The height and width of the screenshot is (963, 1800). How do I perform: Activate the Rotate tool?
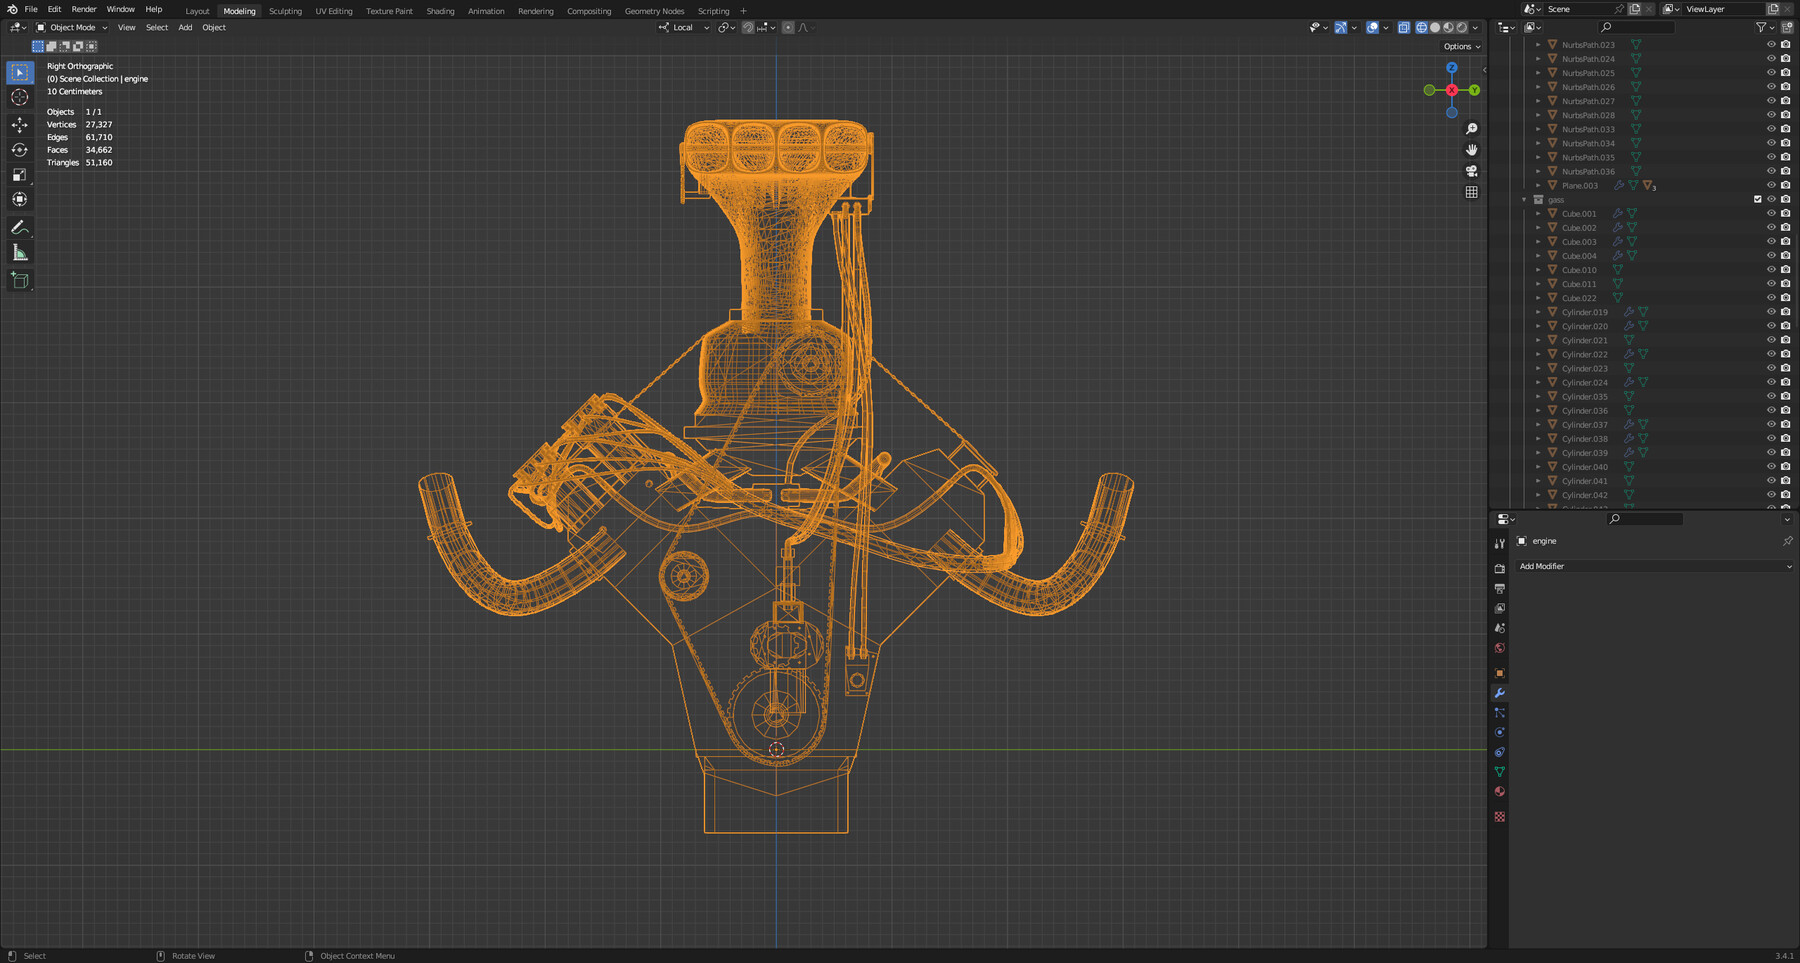pyautogui.click(x=20, y=150)
